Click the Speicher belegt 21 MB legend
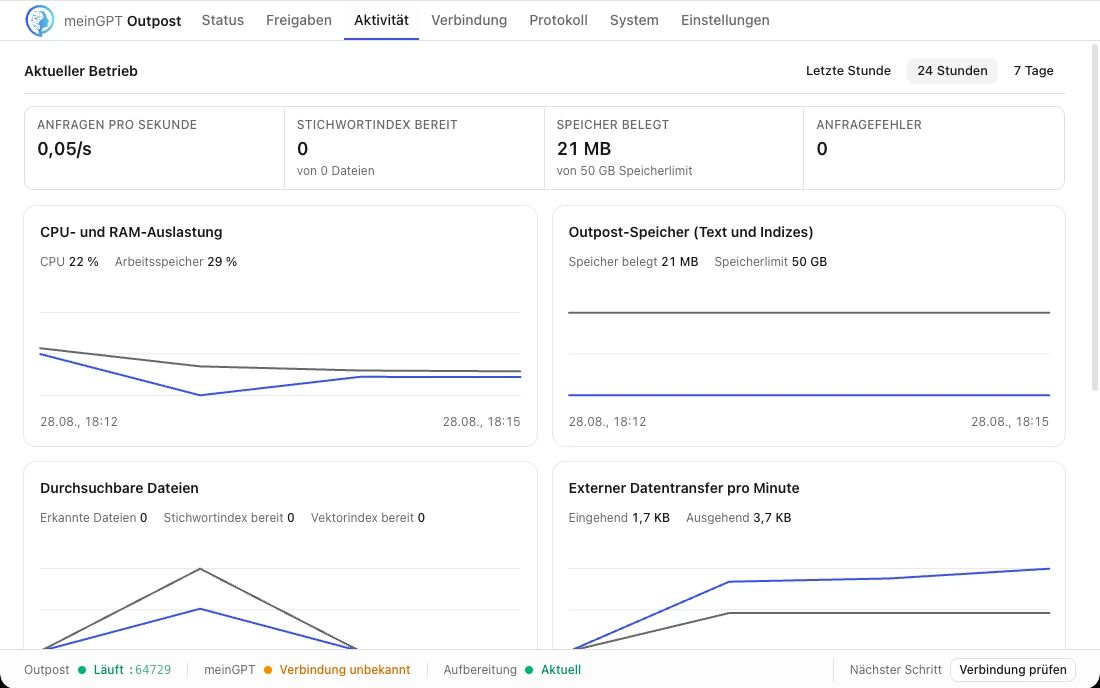The image size is (1100, 688). [633, 262]
